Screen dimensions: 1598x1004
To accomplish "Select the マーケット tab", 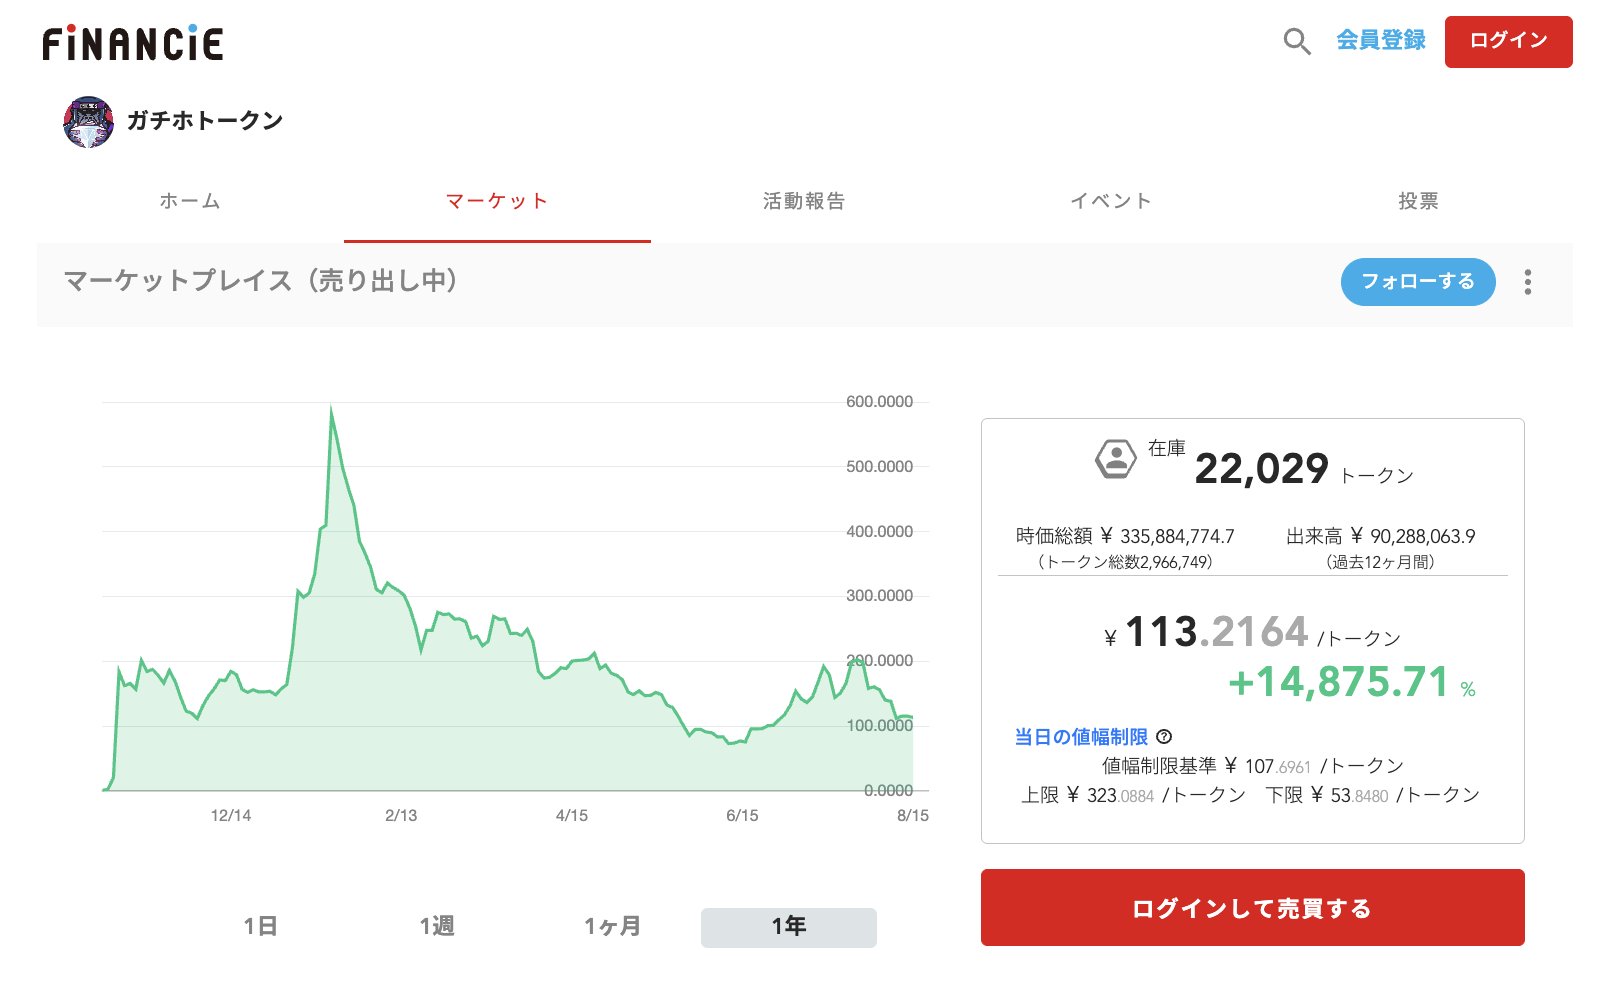I will tap(497, 201).
